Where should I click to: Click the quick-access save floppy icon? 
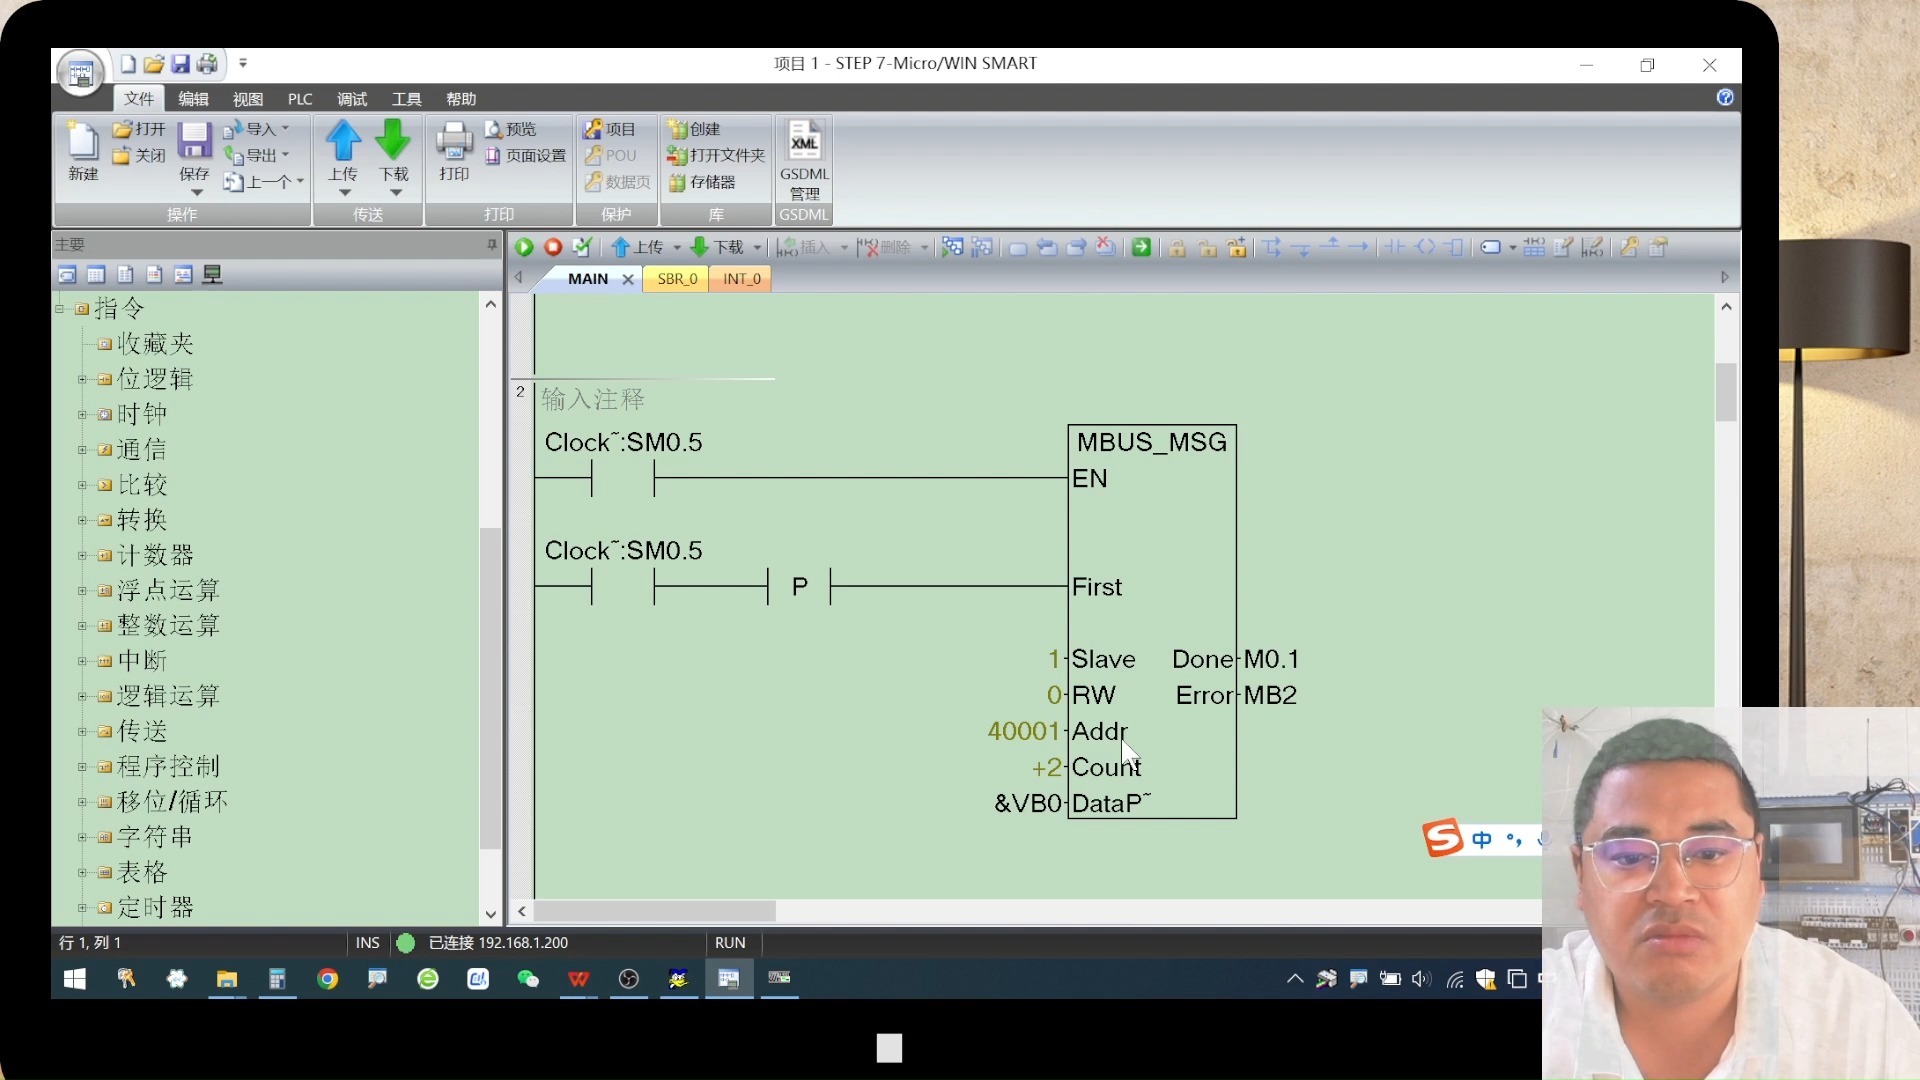(180, 64)
